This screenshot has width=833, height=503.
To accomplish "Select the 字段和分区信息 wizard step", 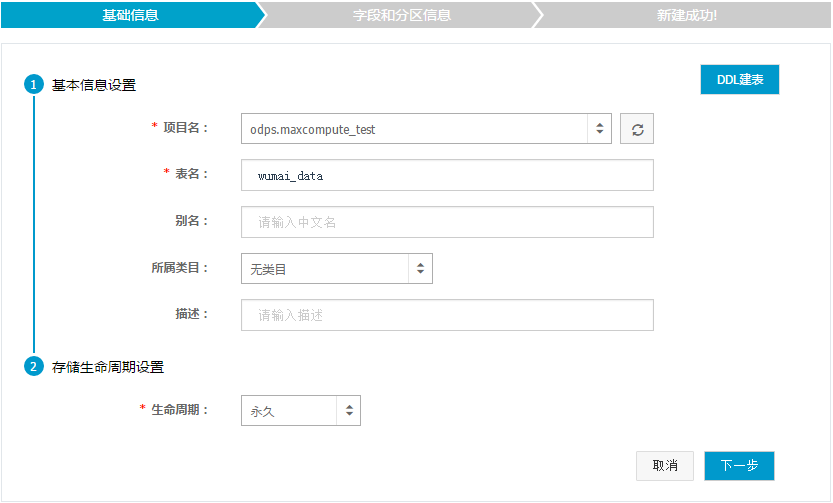I will click(402, 15).
